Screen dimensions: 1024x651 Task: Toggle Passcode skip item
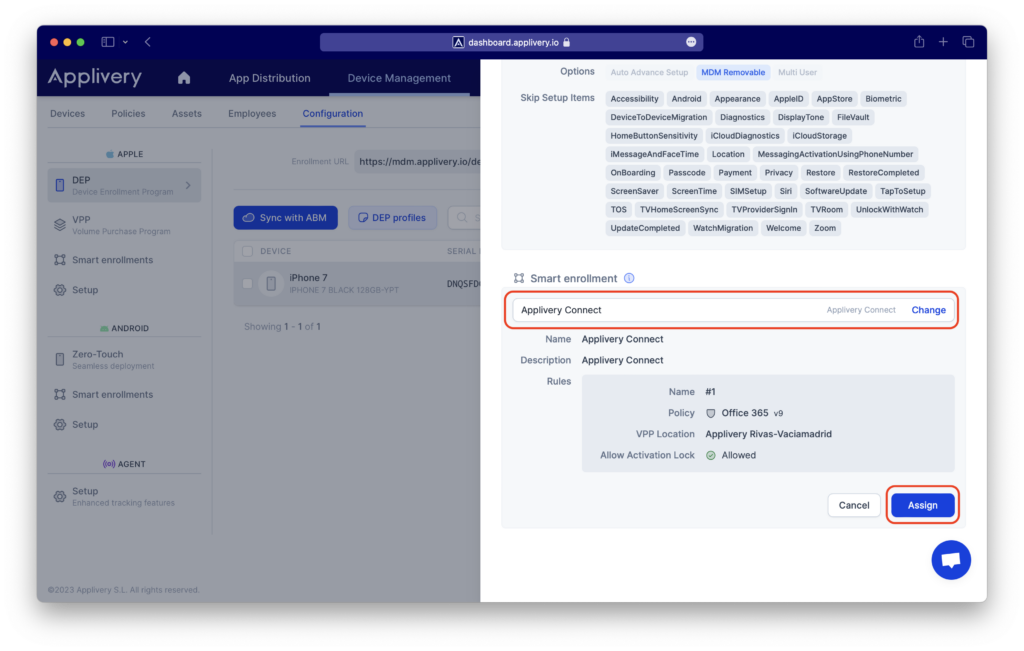click(686, 172)
